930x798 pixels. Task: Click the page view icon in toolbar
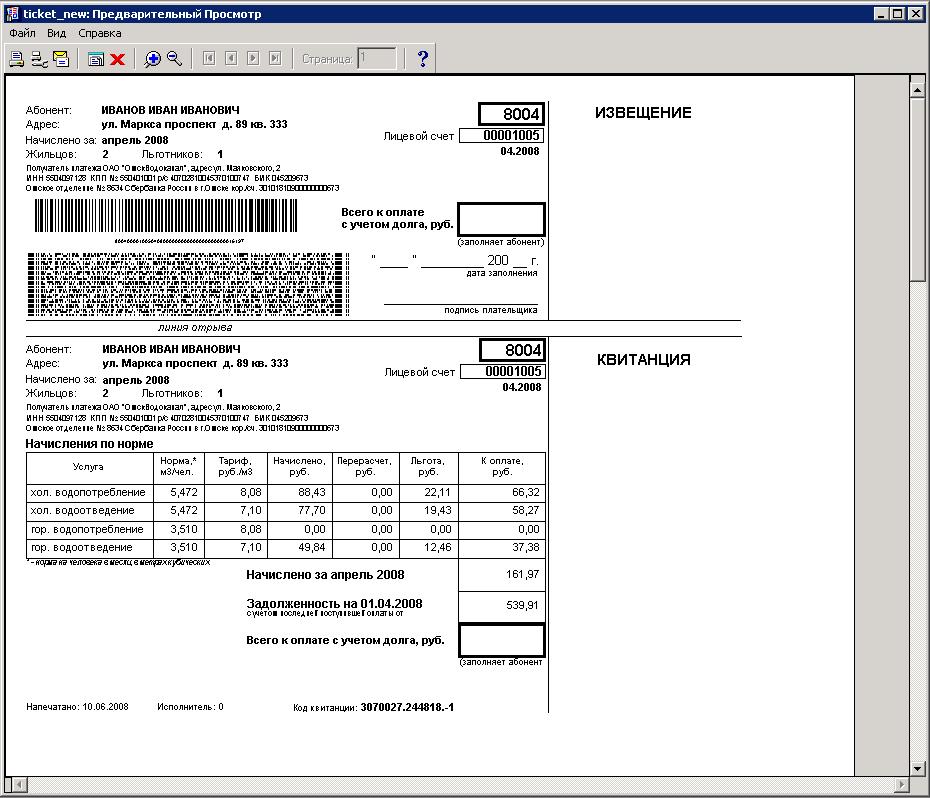(x=96, y=59)
